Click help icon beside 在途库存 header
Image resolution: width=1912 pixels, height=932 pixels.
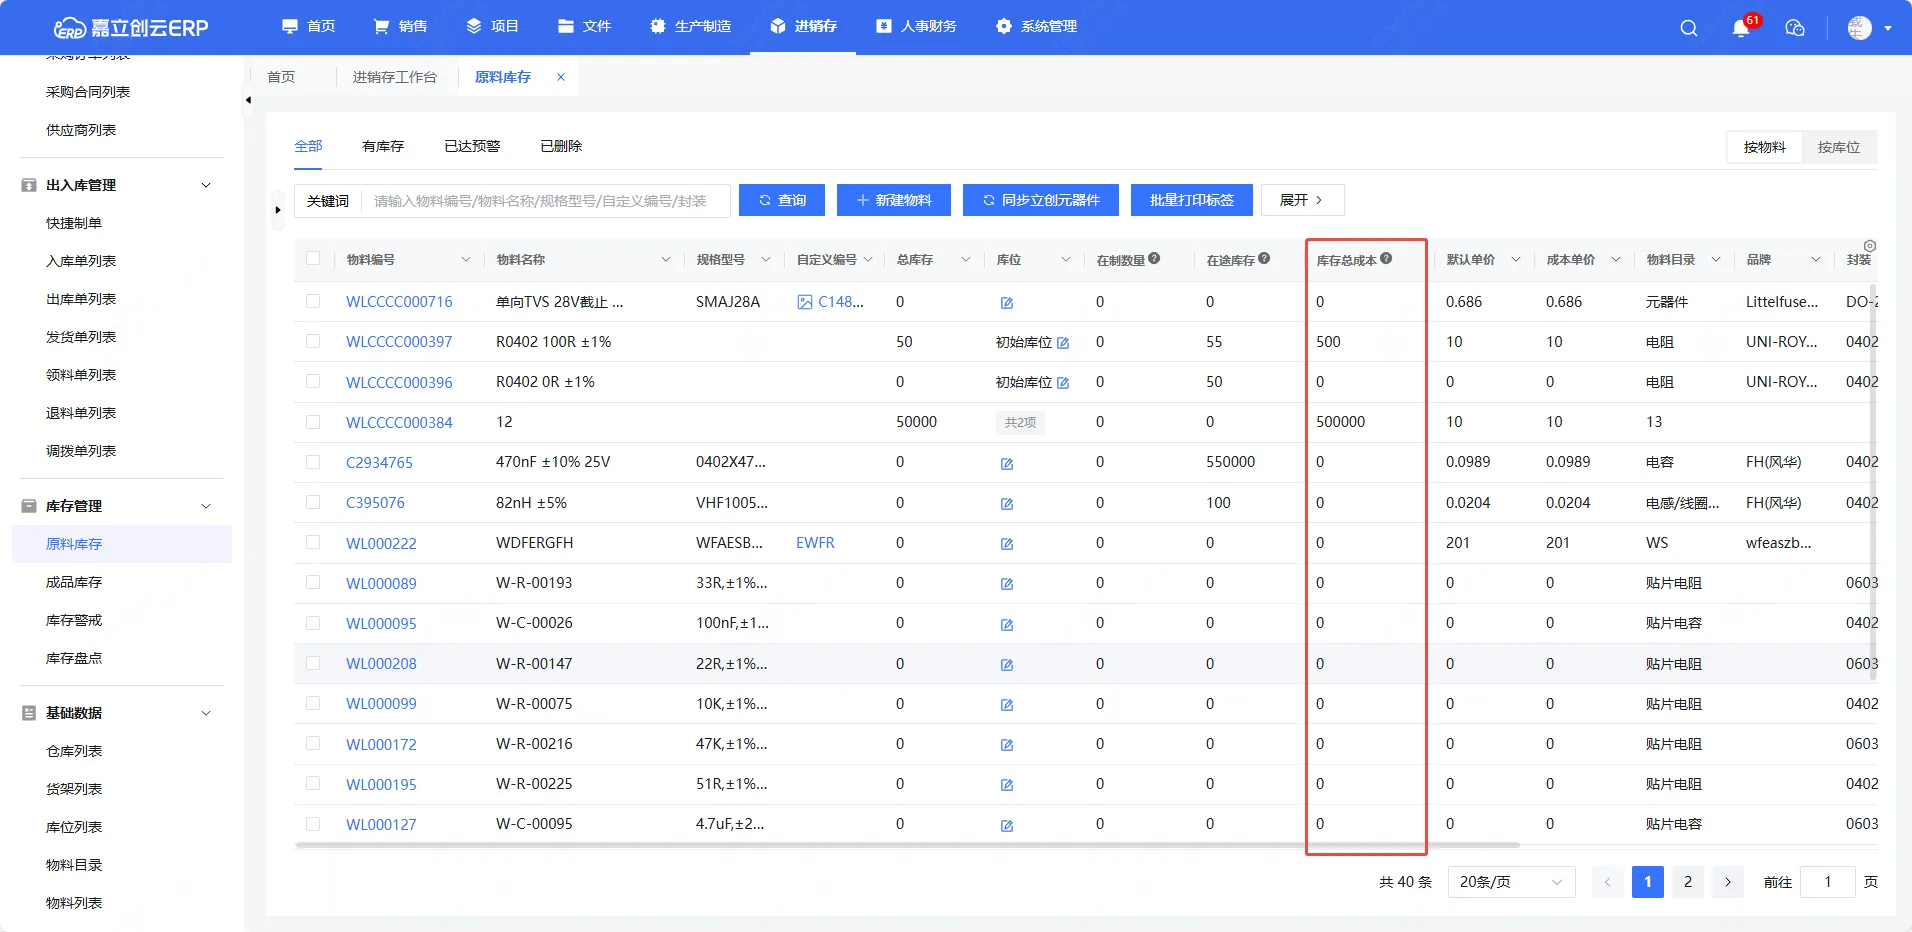coord(1264,258)
